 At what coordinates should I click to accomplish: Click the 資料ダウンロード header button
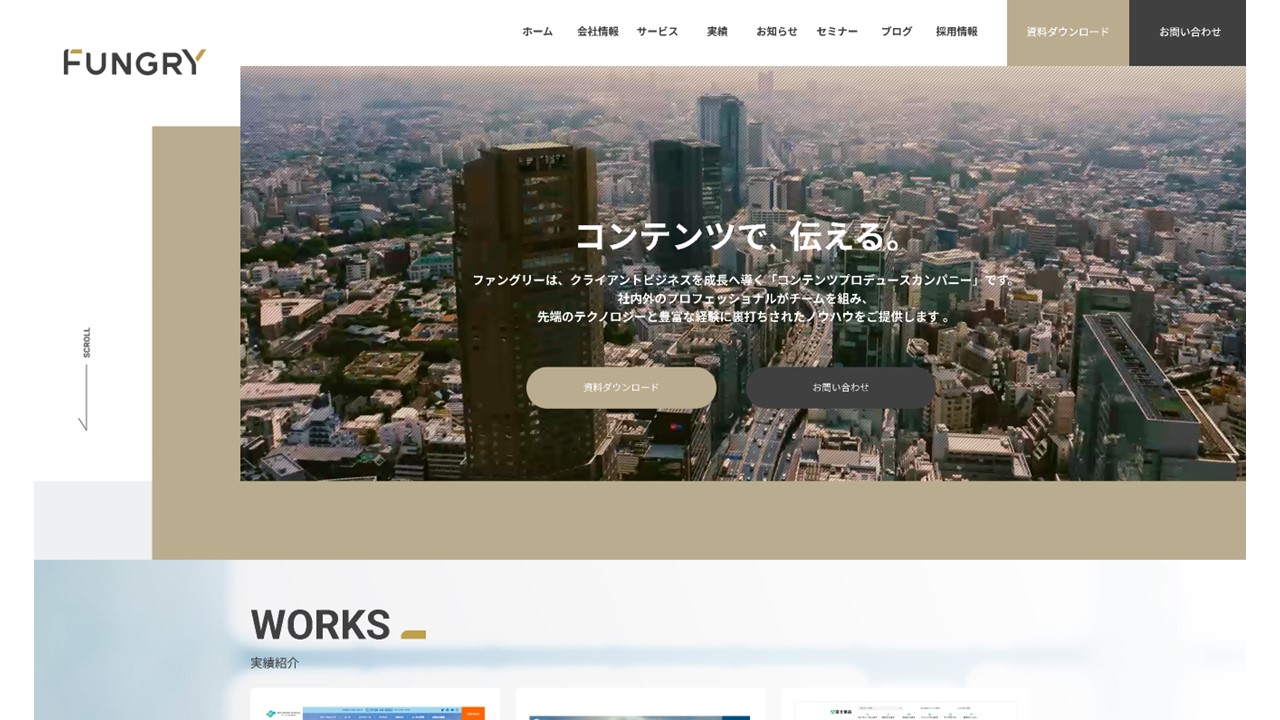1065,31
